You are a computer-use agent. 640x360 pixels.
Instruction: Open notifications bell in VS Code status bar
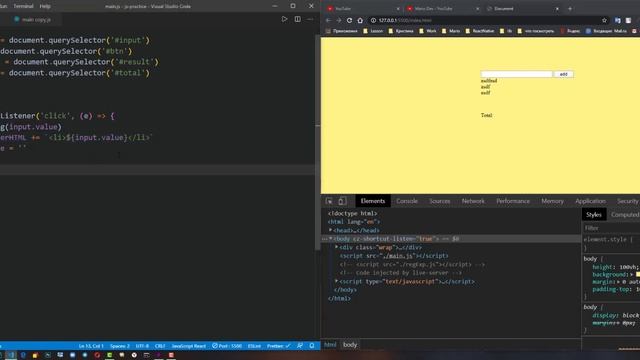tap(312, 346)
